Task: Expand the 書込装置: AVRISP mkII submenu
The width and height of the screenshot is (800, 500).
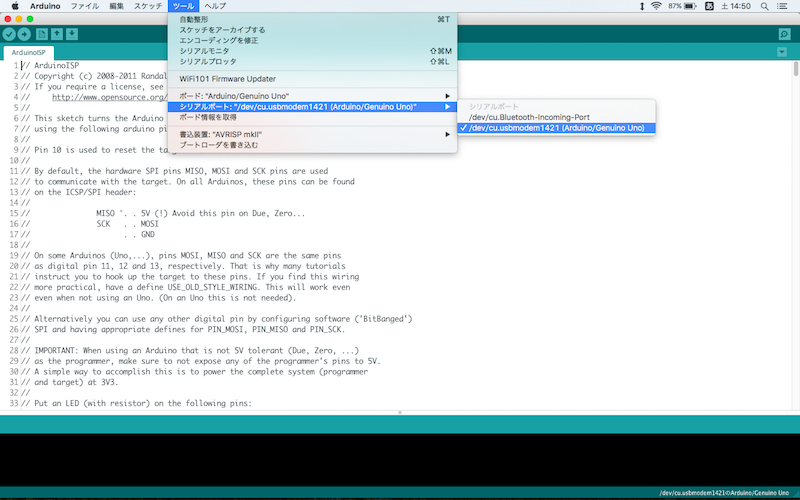Action: point(312,134)
